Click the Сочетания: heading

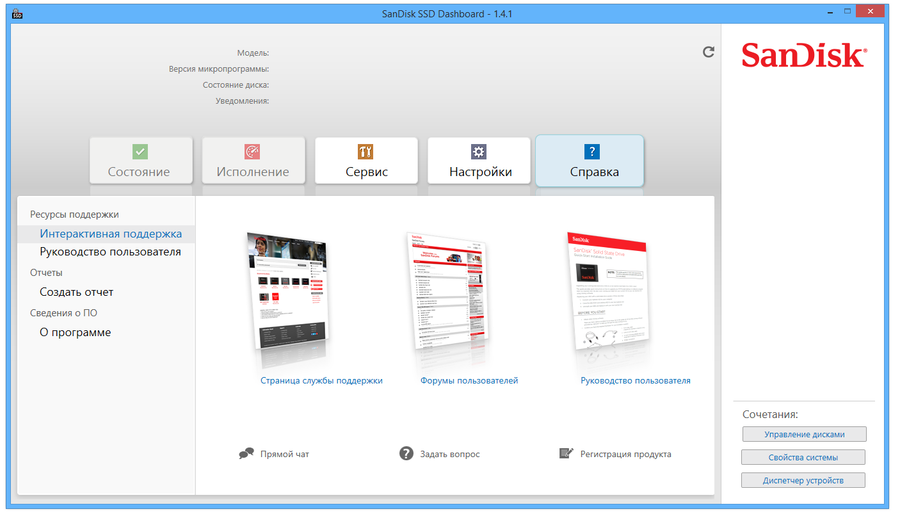click(x=770, y=414)
